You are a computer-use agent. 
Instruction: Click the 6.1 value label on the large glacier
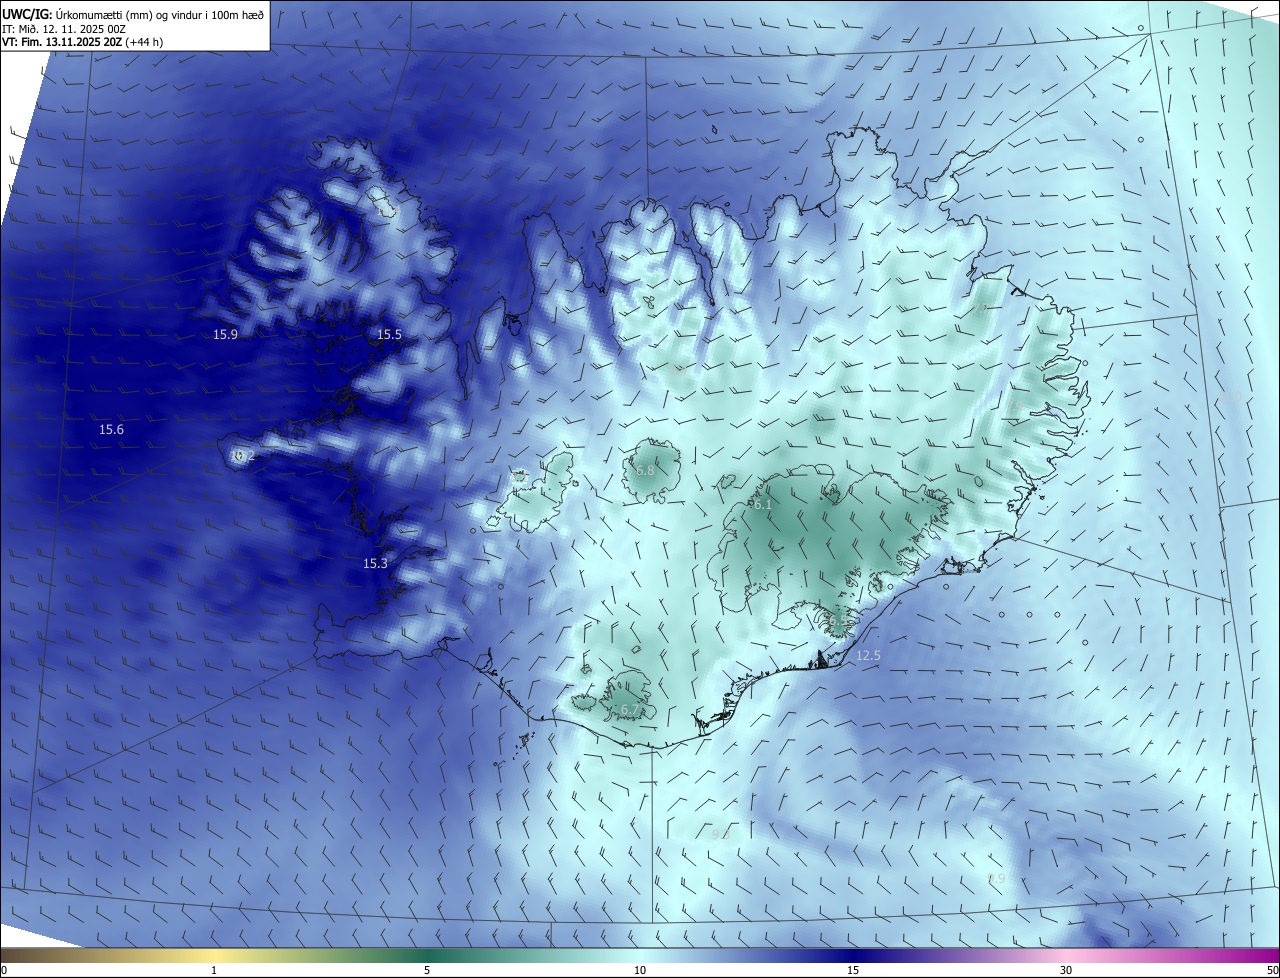[763, 505]
